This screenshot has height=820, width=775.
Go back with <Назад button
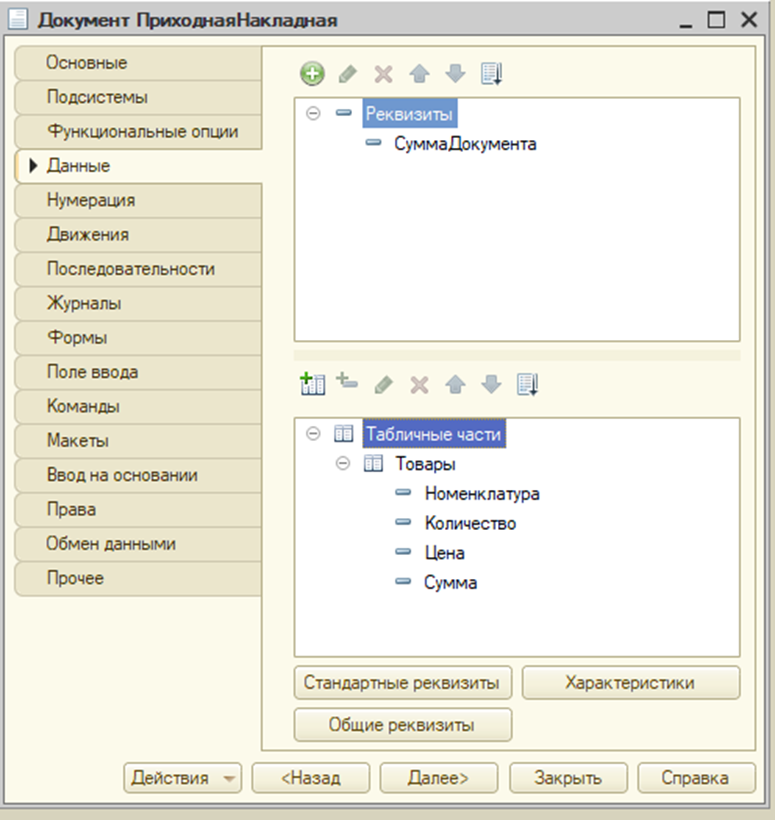[311, 778]
